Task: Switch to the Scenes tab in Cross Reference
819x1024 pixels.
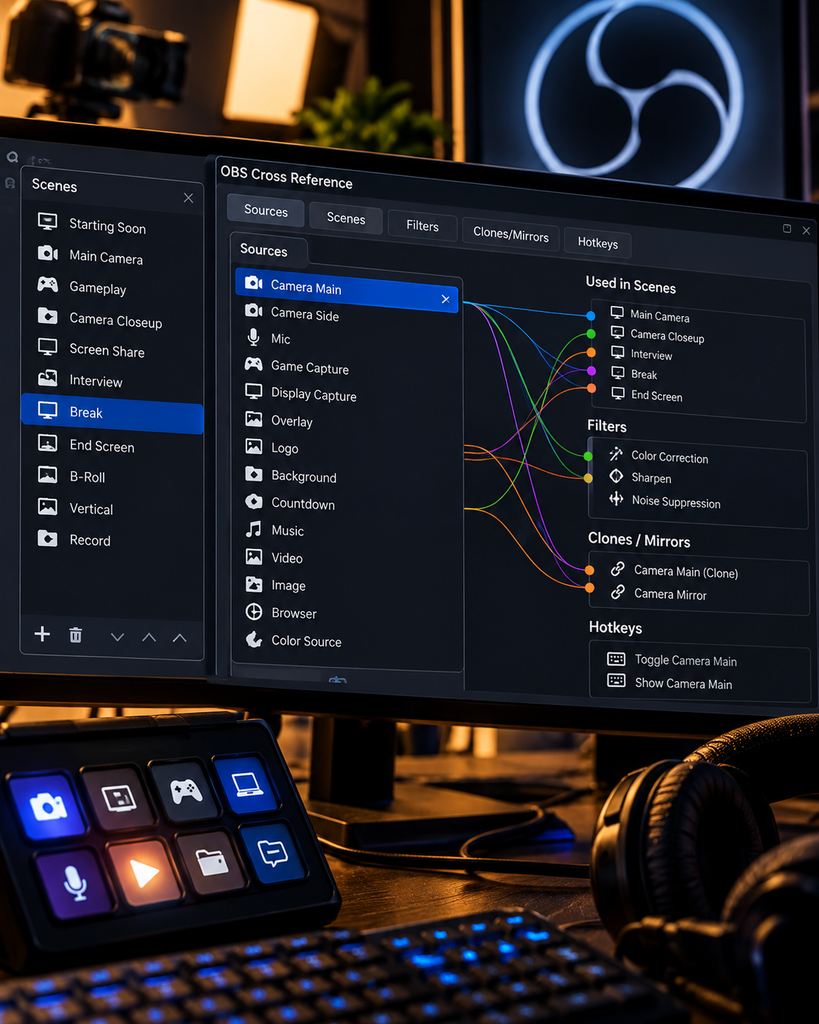Action: tap(345, 218)
